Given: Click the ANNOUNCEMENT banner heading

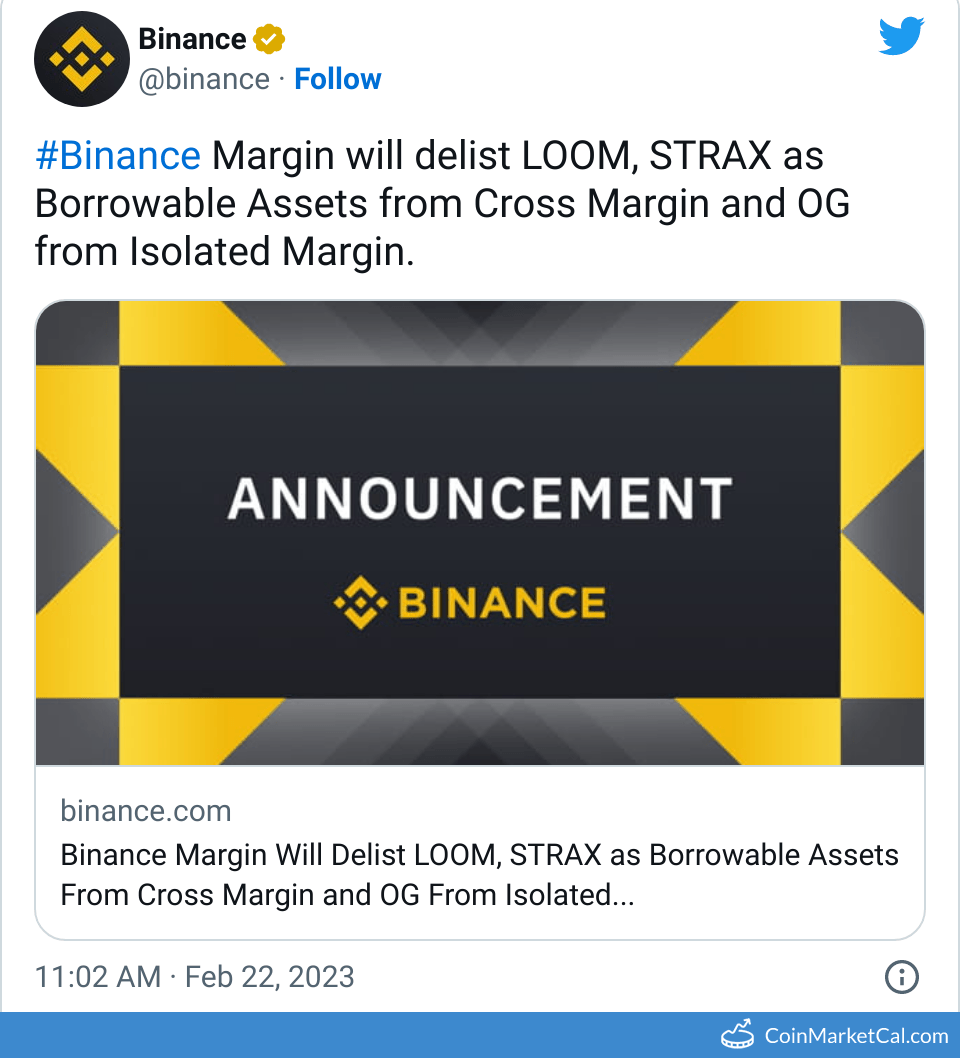Looking at the screenshot, I should pyautogui.click(x=479, y=499).
